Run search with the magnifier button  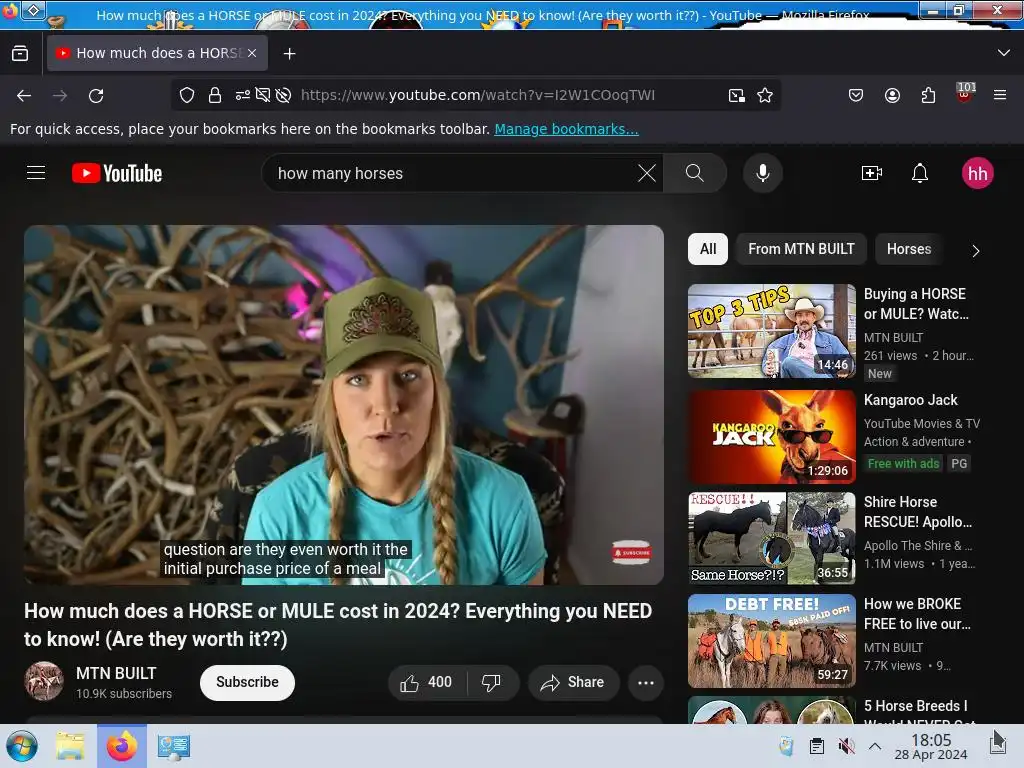tap(695, 173)
